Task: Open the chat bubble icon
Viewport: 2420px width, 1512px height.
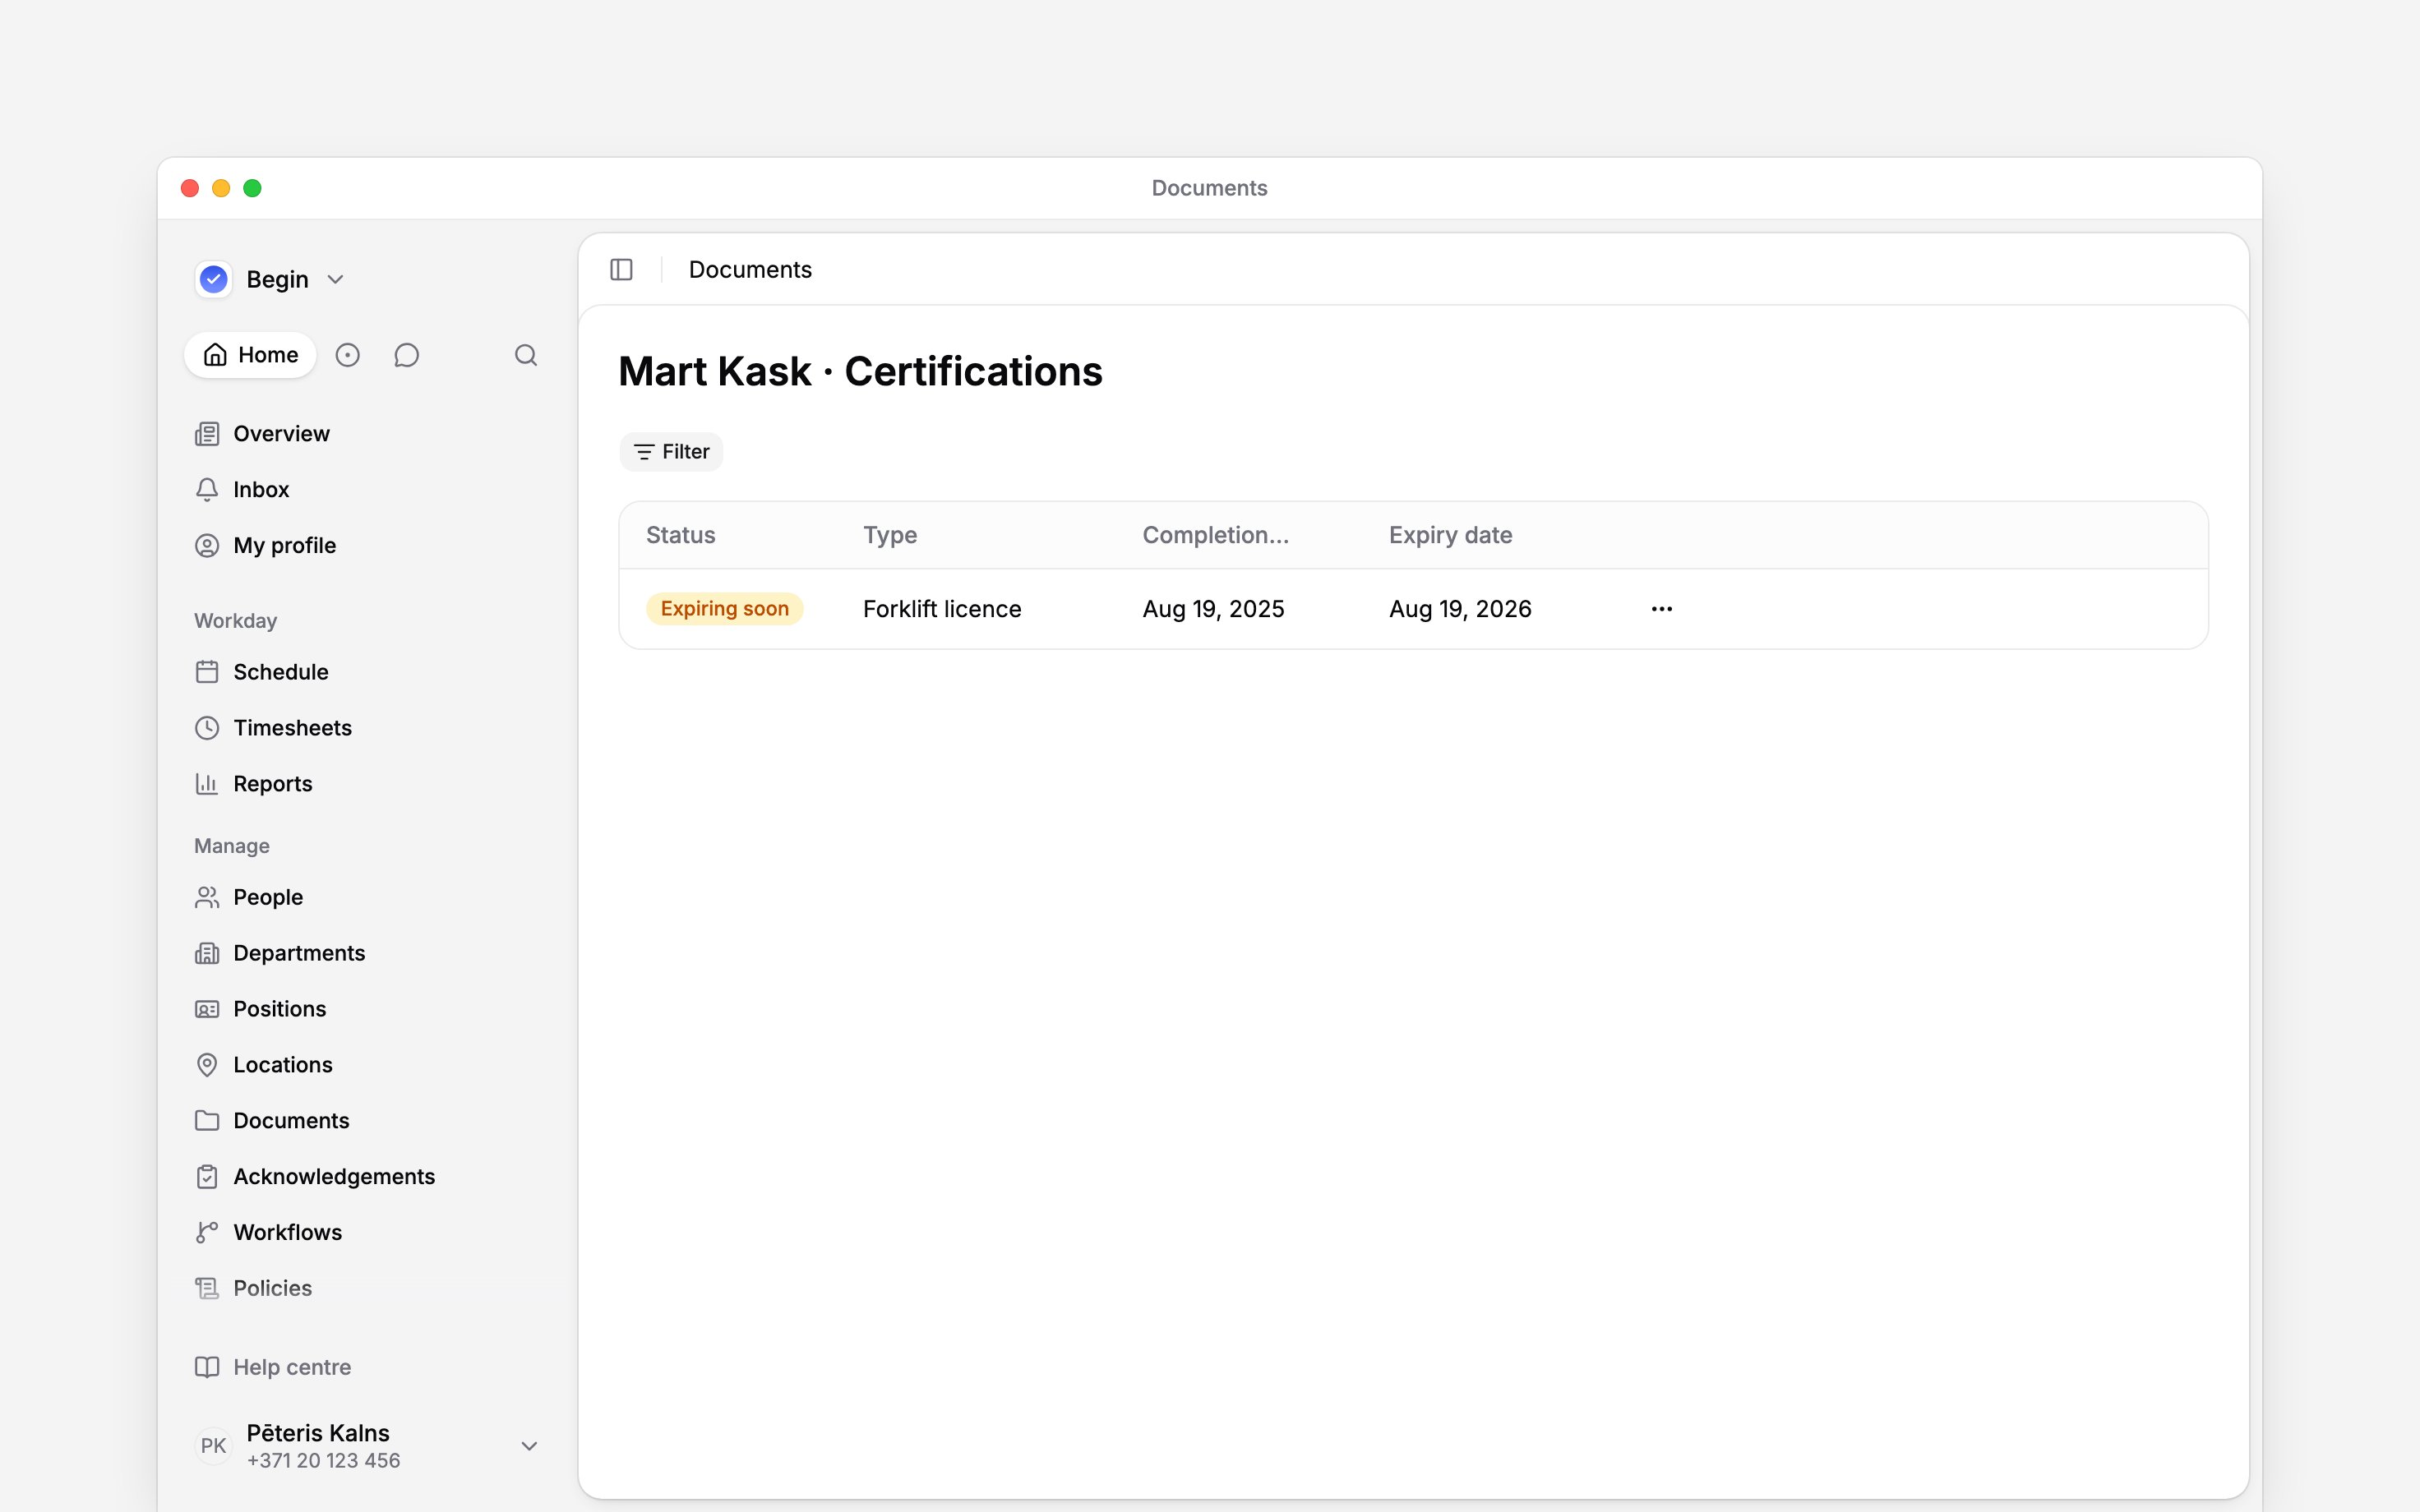Action: pyautogui.click(x=406, y=355)
